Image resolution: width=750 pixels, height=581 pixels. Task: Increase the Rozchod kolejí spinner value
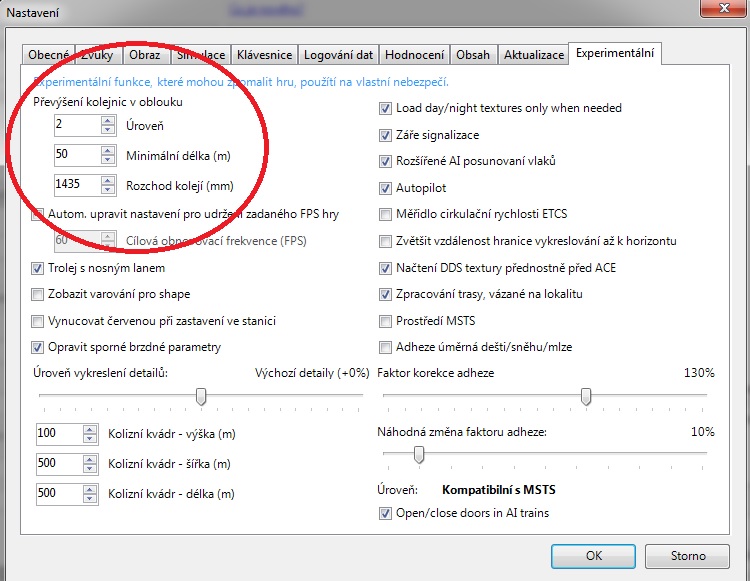click(x=107, y=180)
